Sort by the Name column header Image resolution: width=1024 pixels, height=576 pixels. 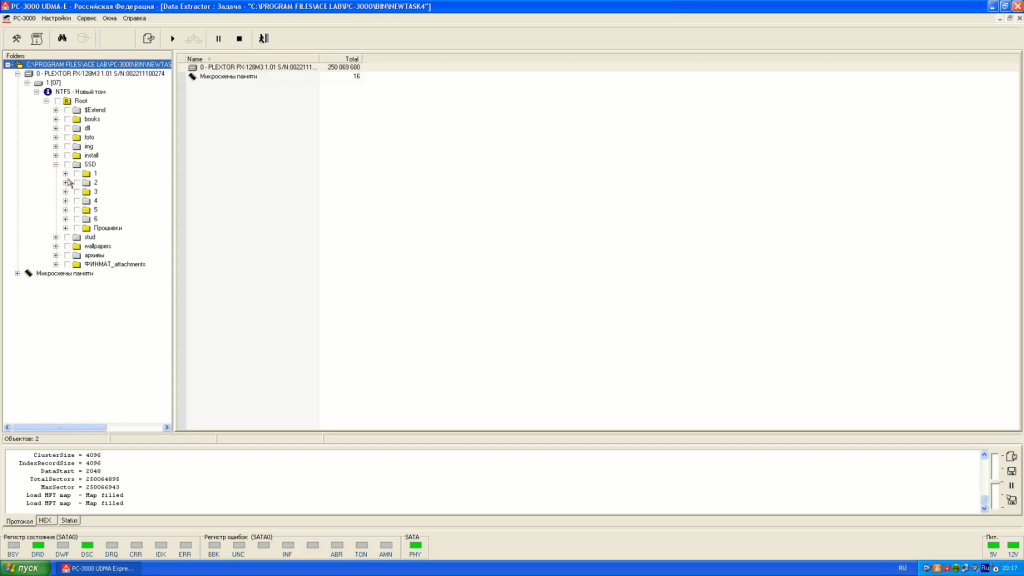253,59
